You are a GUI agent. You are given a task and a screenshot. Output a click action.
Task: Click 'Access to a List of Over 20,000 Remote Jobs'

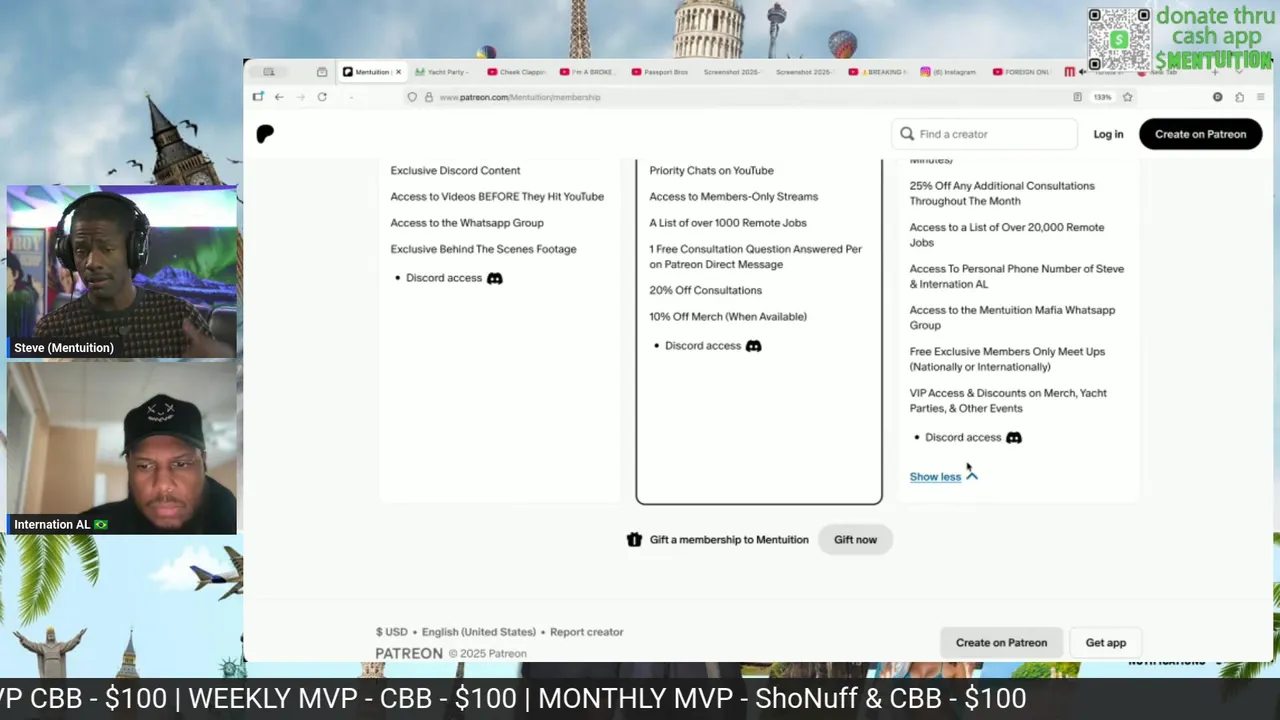1007,235
